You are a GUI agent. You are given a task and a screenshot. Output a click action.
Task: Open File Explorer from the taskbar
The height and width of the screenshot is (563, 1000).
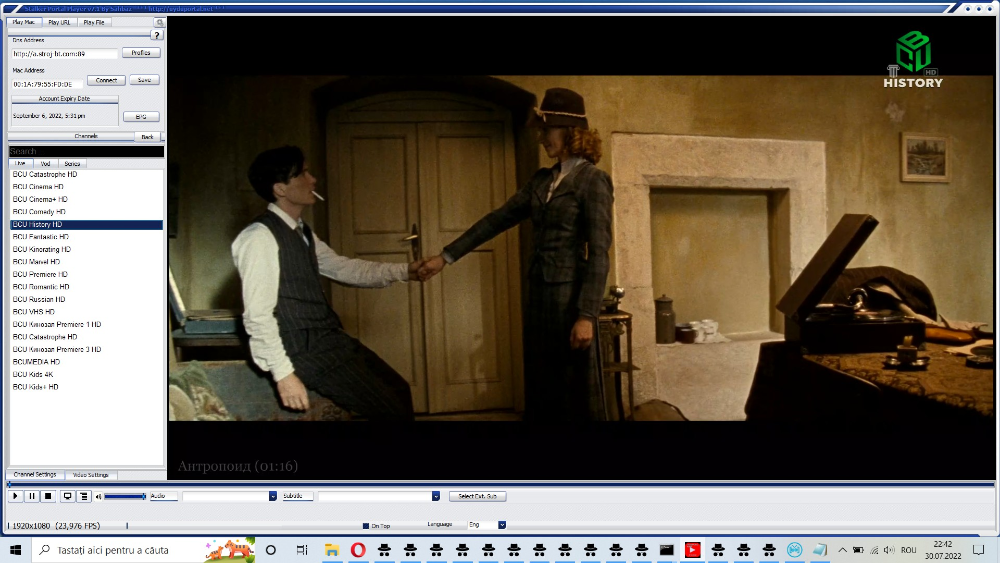(332, 550)
